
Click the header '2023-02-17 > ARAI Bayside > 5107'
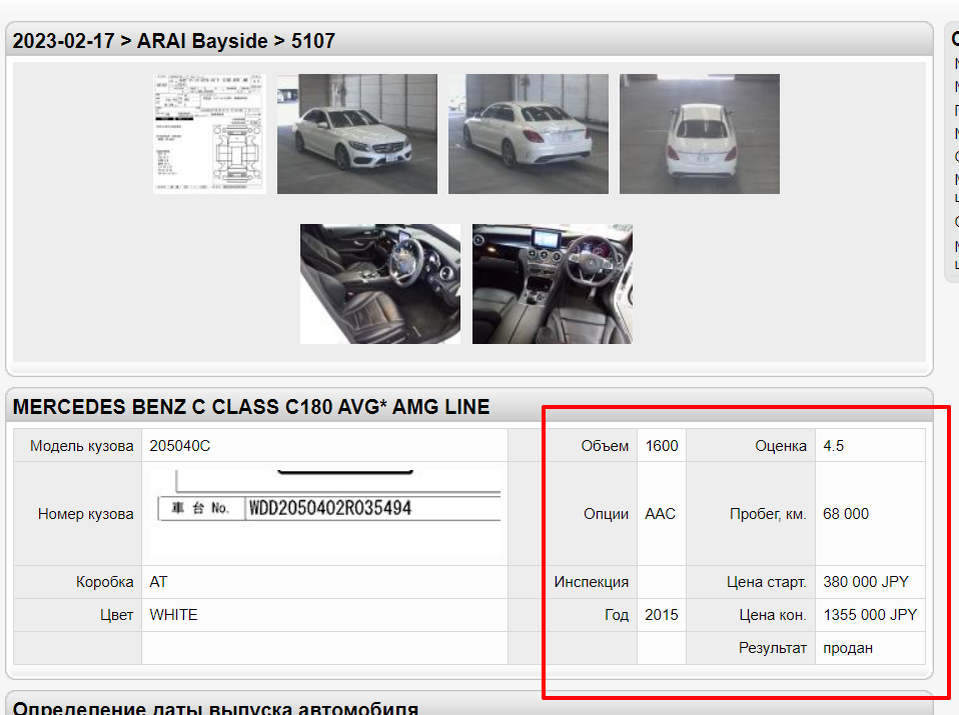click(174, 41)
